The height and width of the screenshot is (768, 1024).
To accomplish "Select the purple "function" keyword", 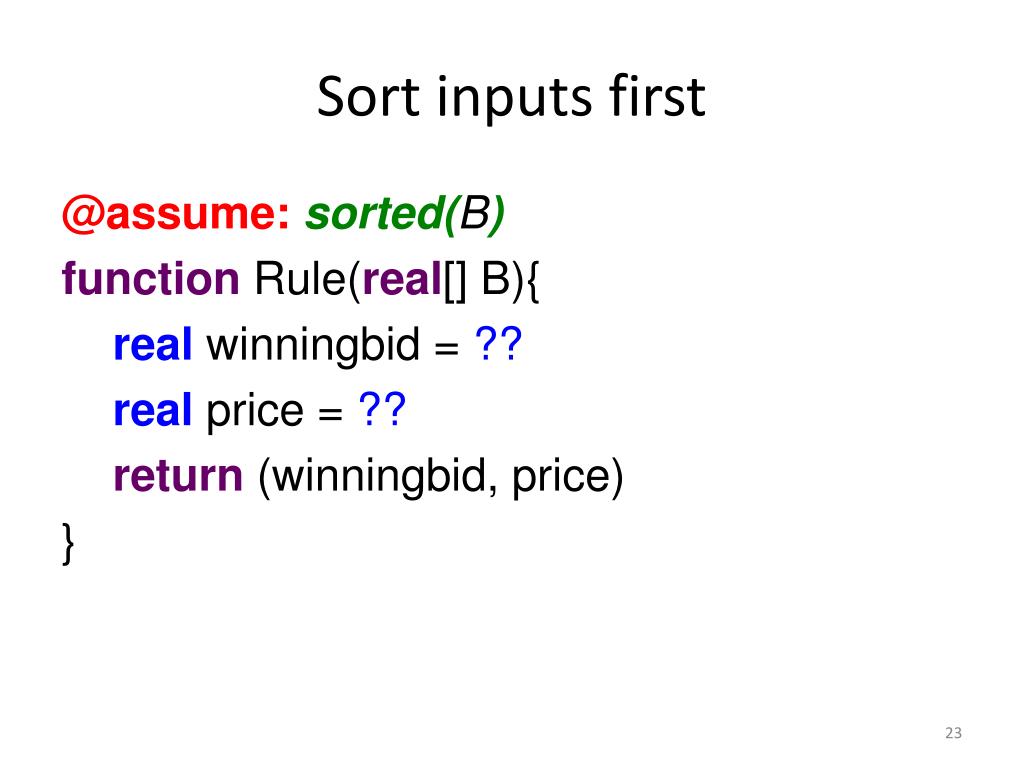I will click(150, 279).
